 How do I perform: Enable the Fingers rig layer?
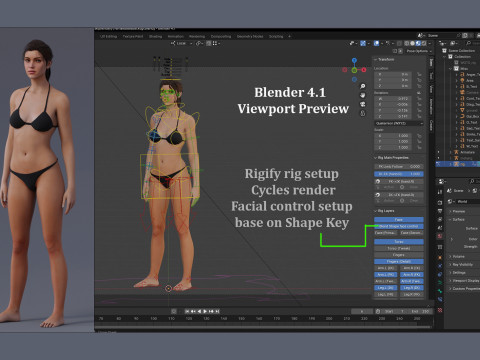pos(399,255)
